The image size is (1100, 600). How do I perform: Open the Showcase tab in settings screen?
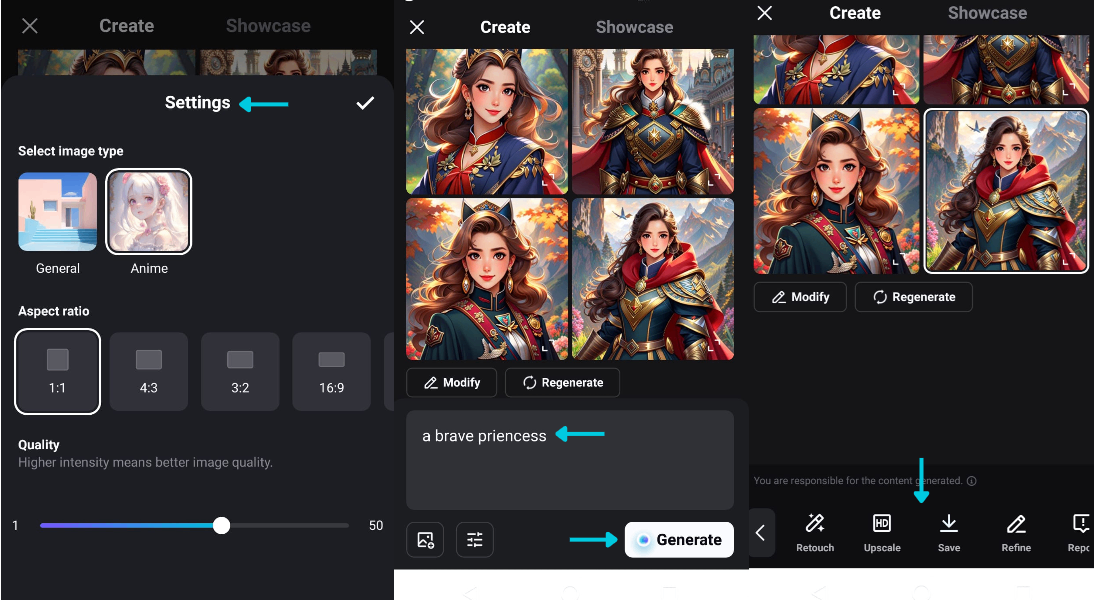(x=268, y=26)
